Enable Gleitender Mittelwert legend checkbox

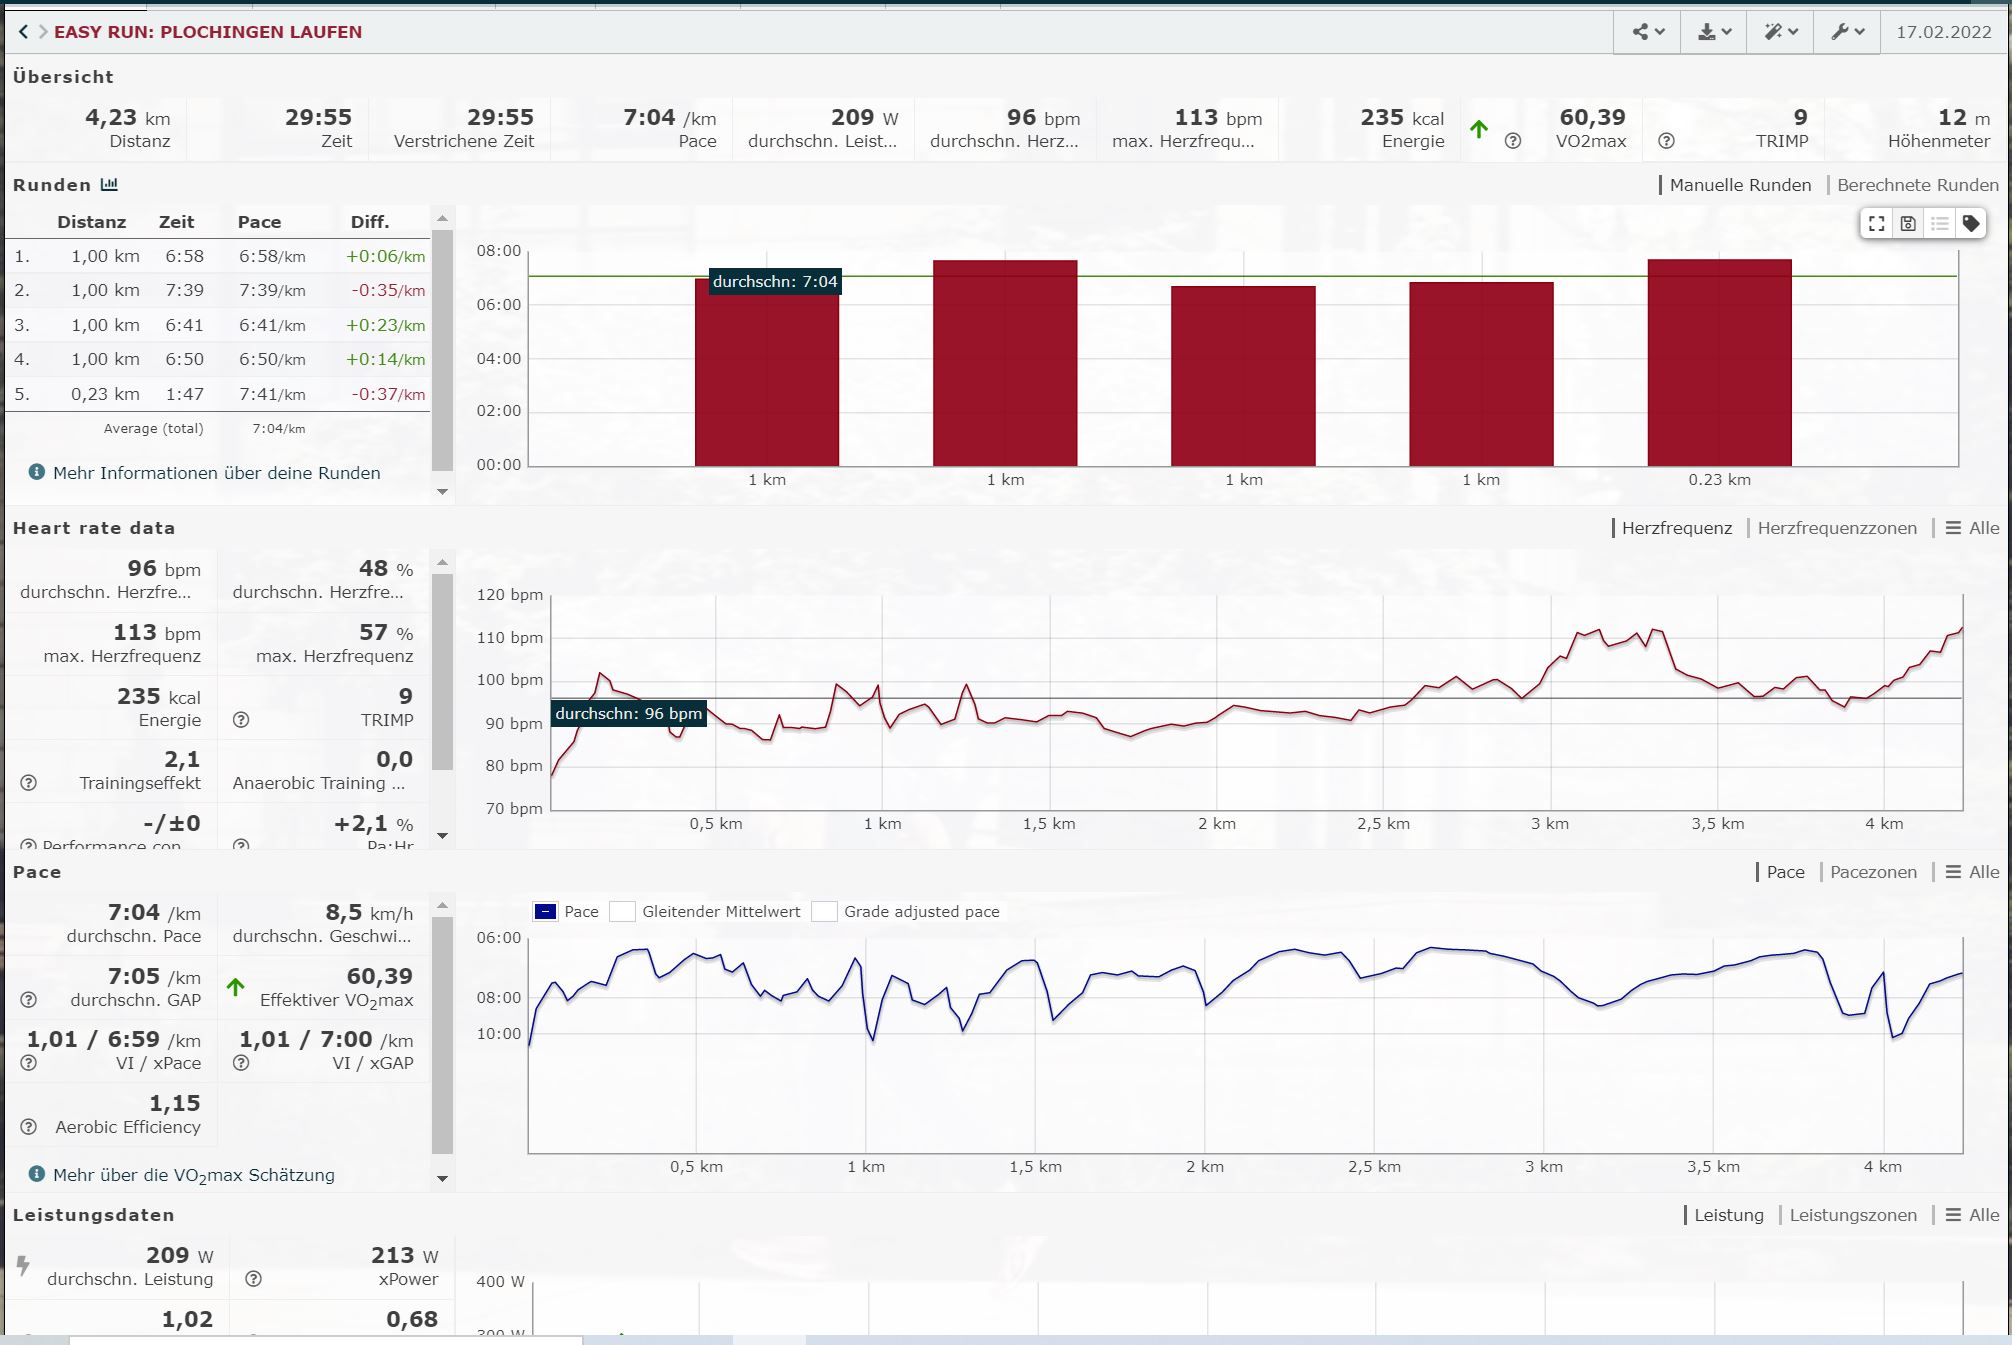pyautogui.click(x=623, y=912)
